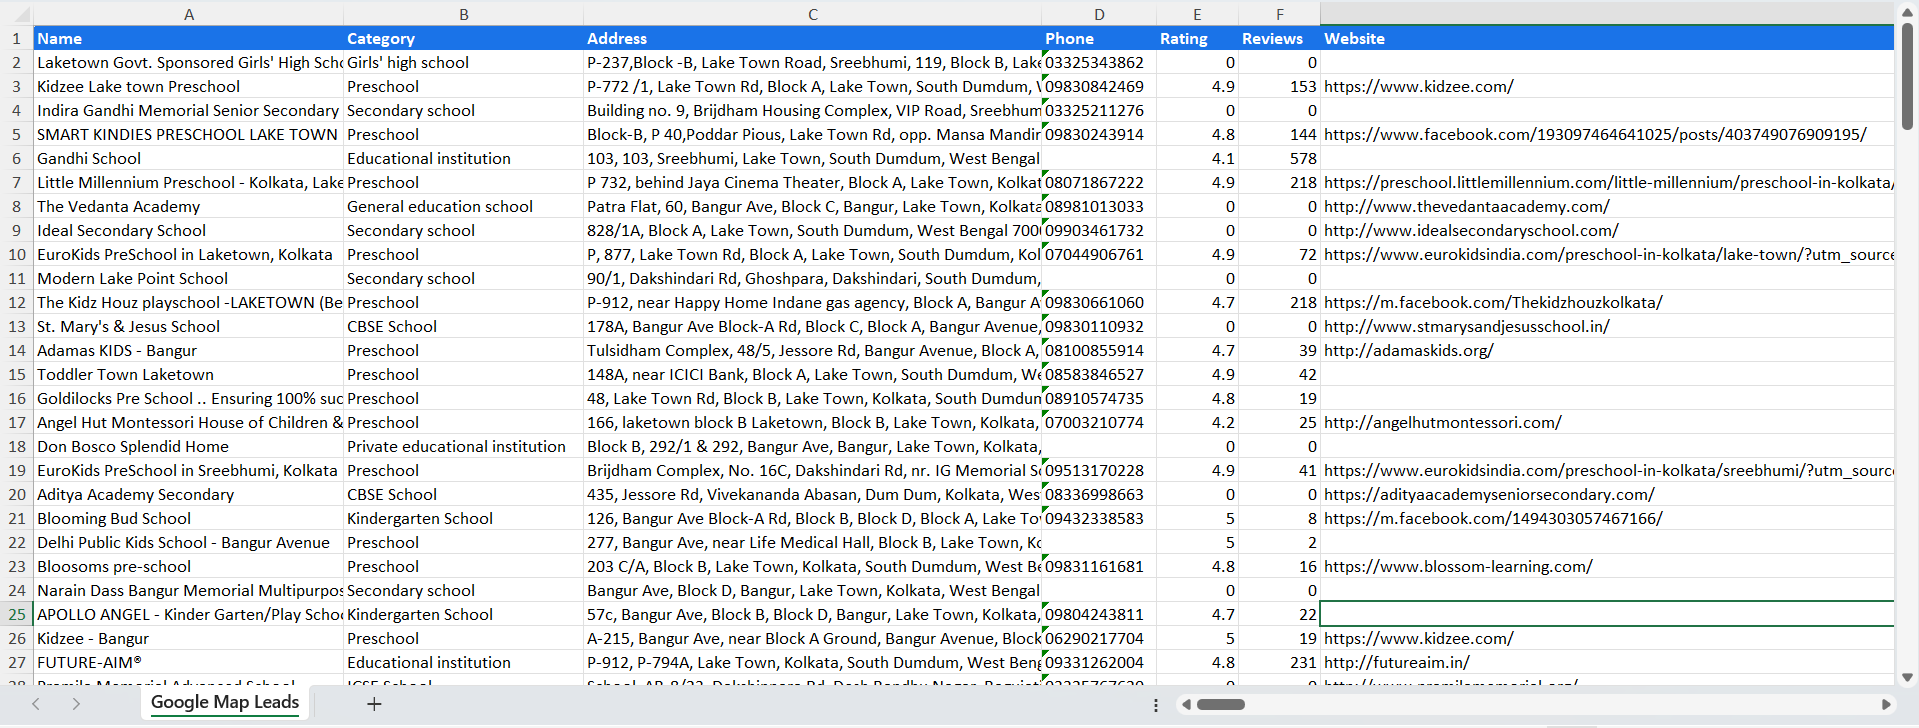Image resolution: width=1919 pixels, height=728 pixels.
Task: Click horizontal scrollbar left arrow
Action: pos(1186,705)
